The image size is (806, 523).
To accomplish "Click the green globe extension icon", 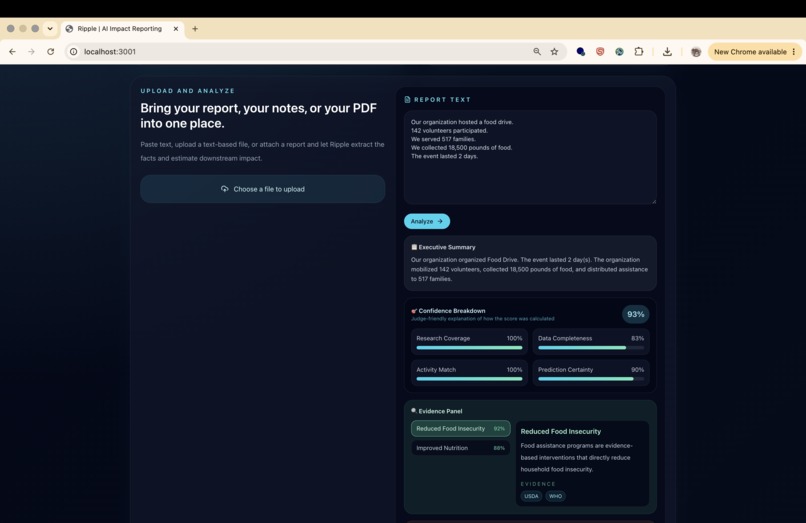I will coord(619,51).
